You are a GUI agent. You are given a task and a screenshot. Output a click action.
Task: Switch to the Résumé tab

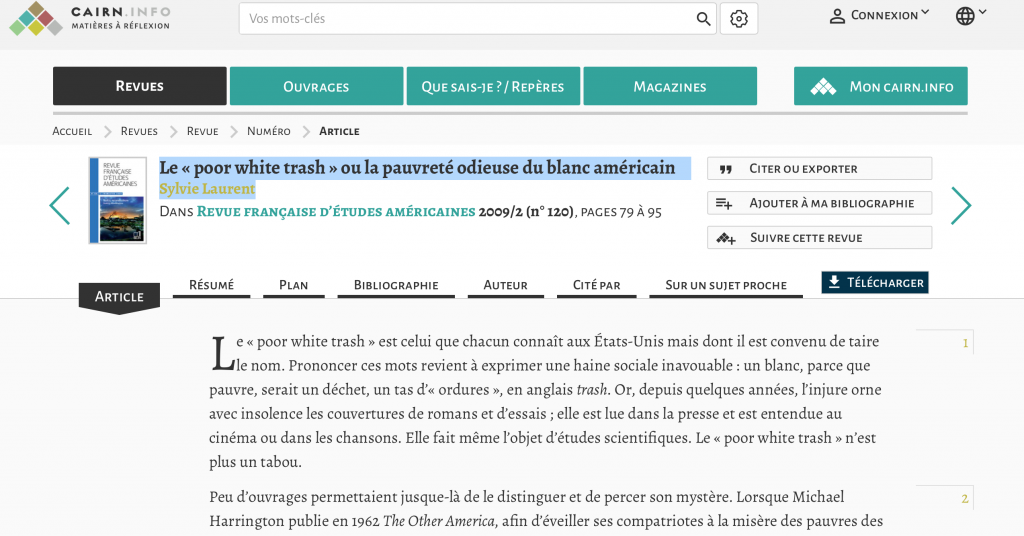point(211,285)
